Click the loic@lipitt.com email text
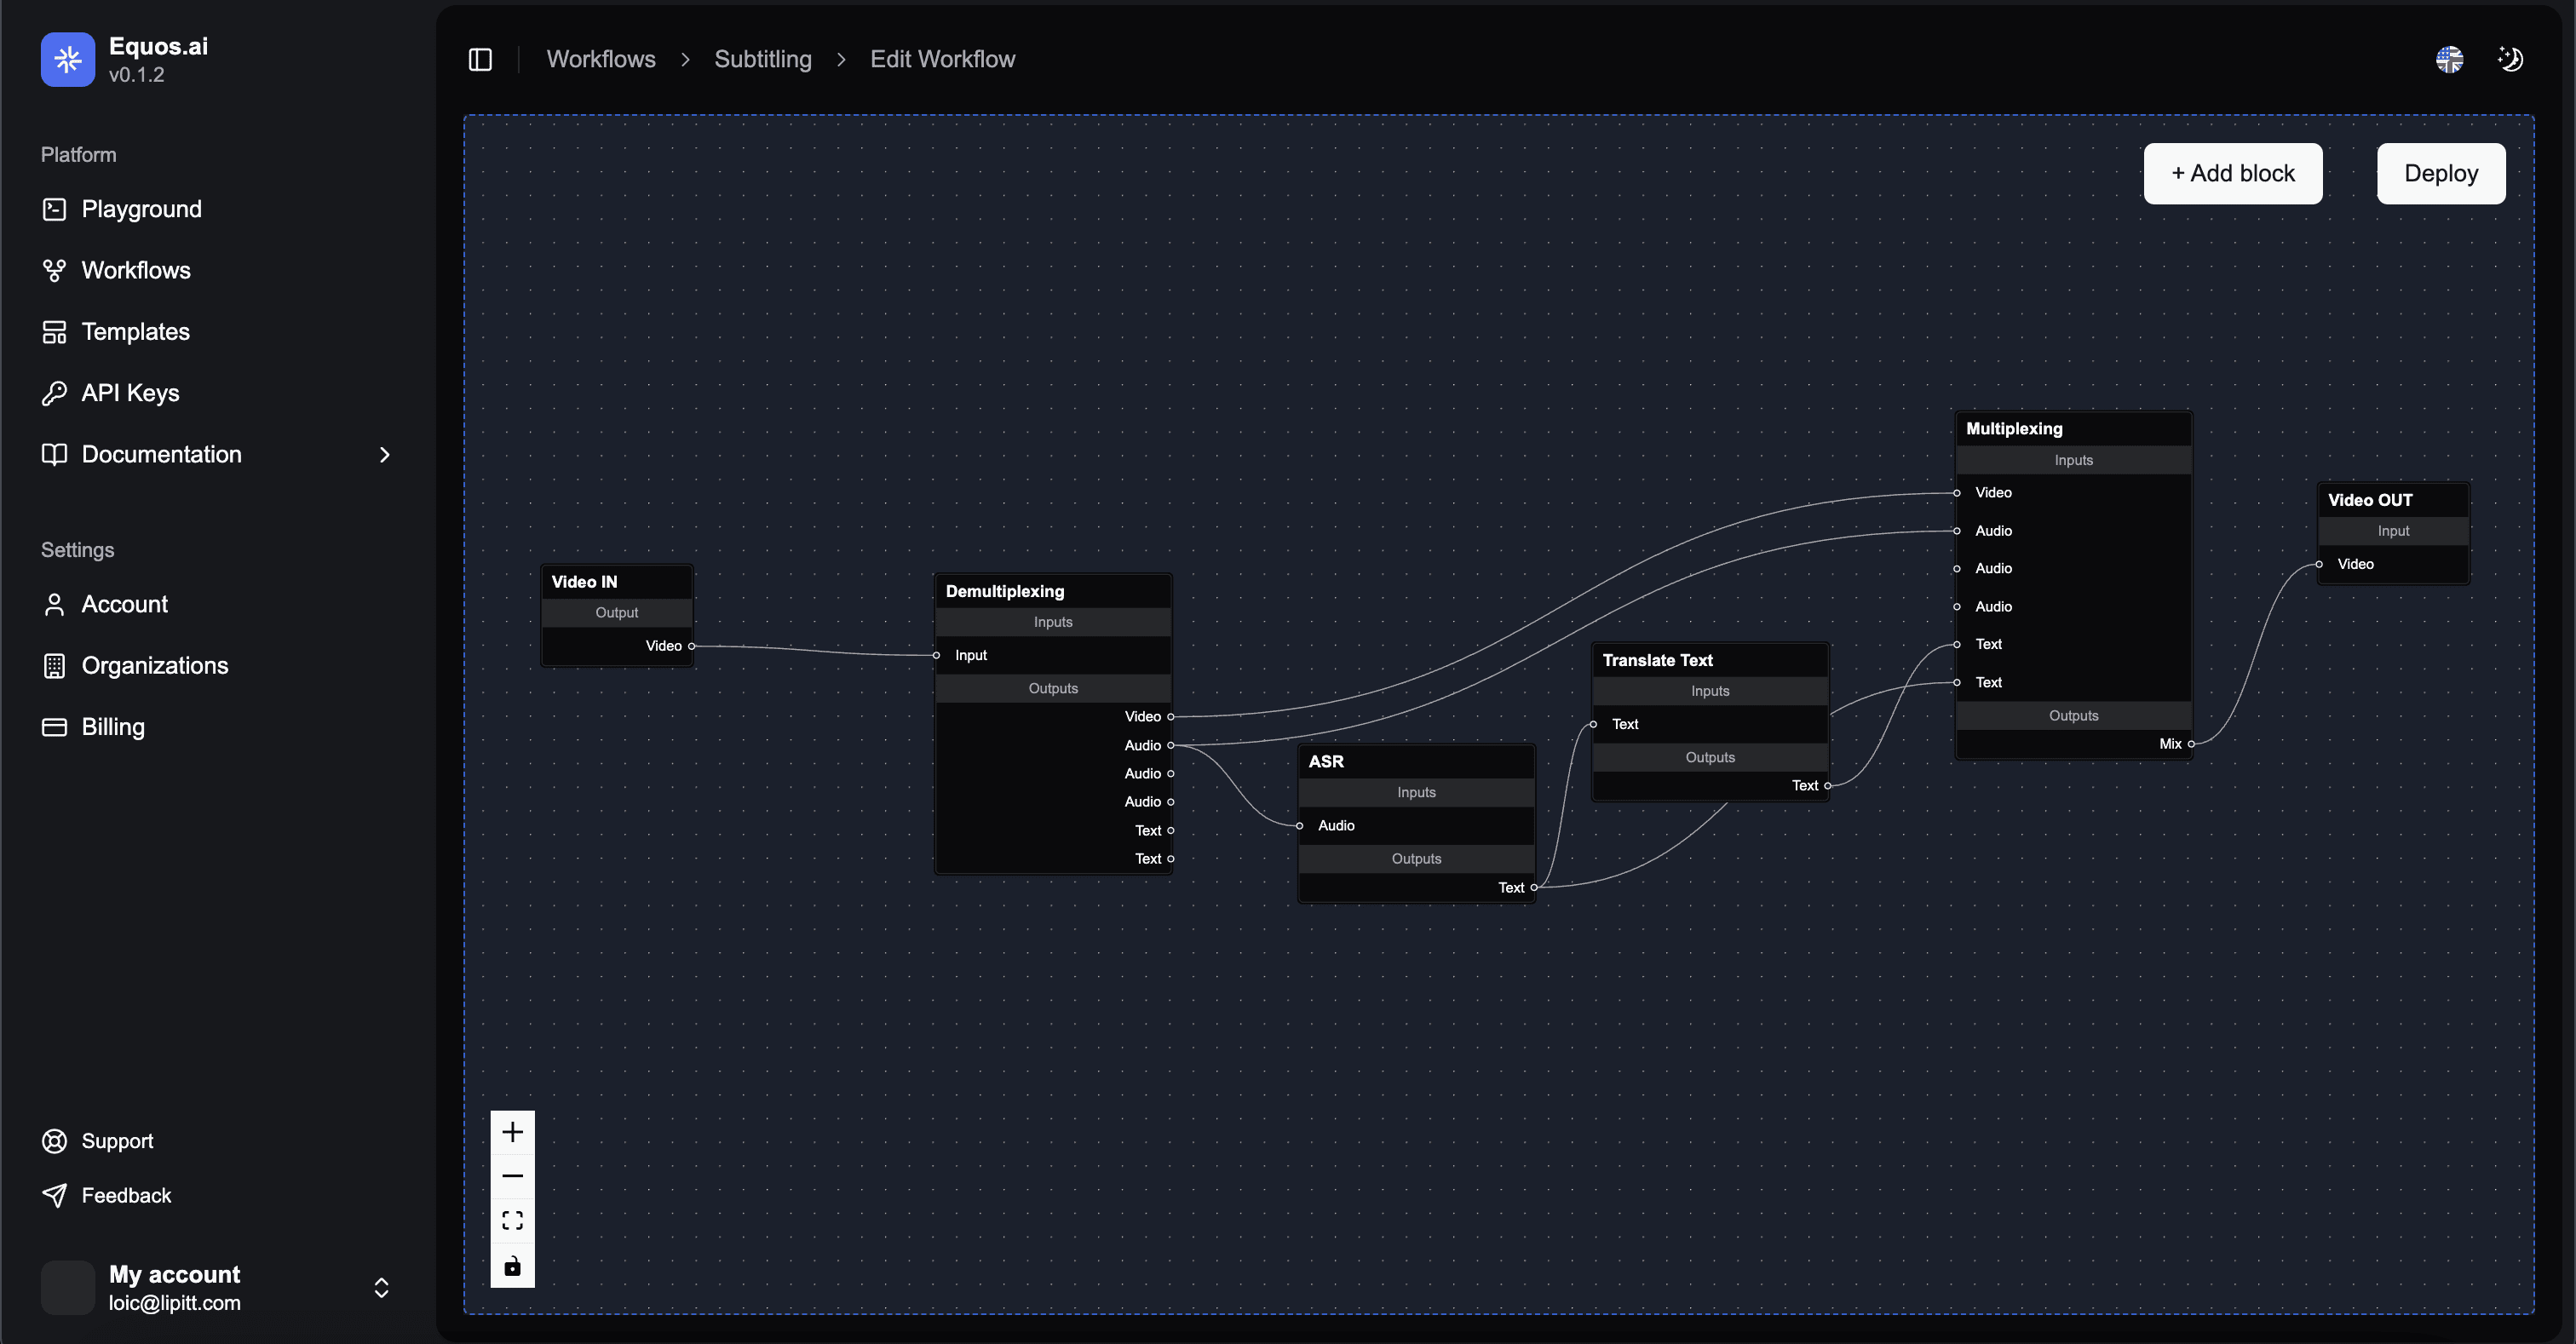The image size is (2576, 1344). 175,1303
